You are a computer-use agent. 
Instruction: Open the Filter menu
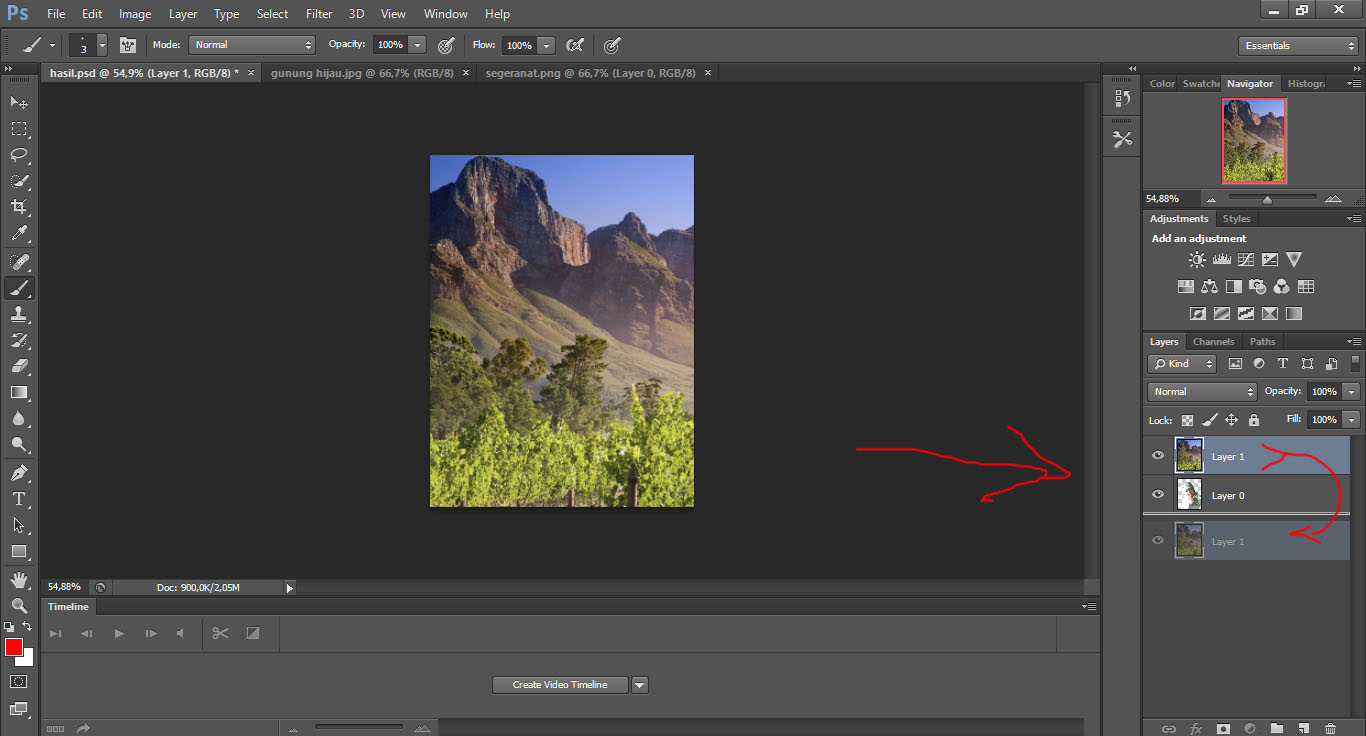[x=319, y=14]
